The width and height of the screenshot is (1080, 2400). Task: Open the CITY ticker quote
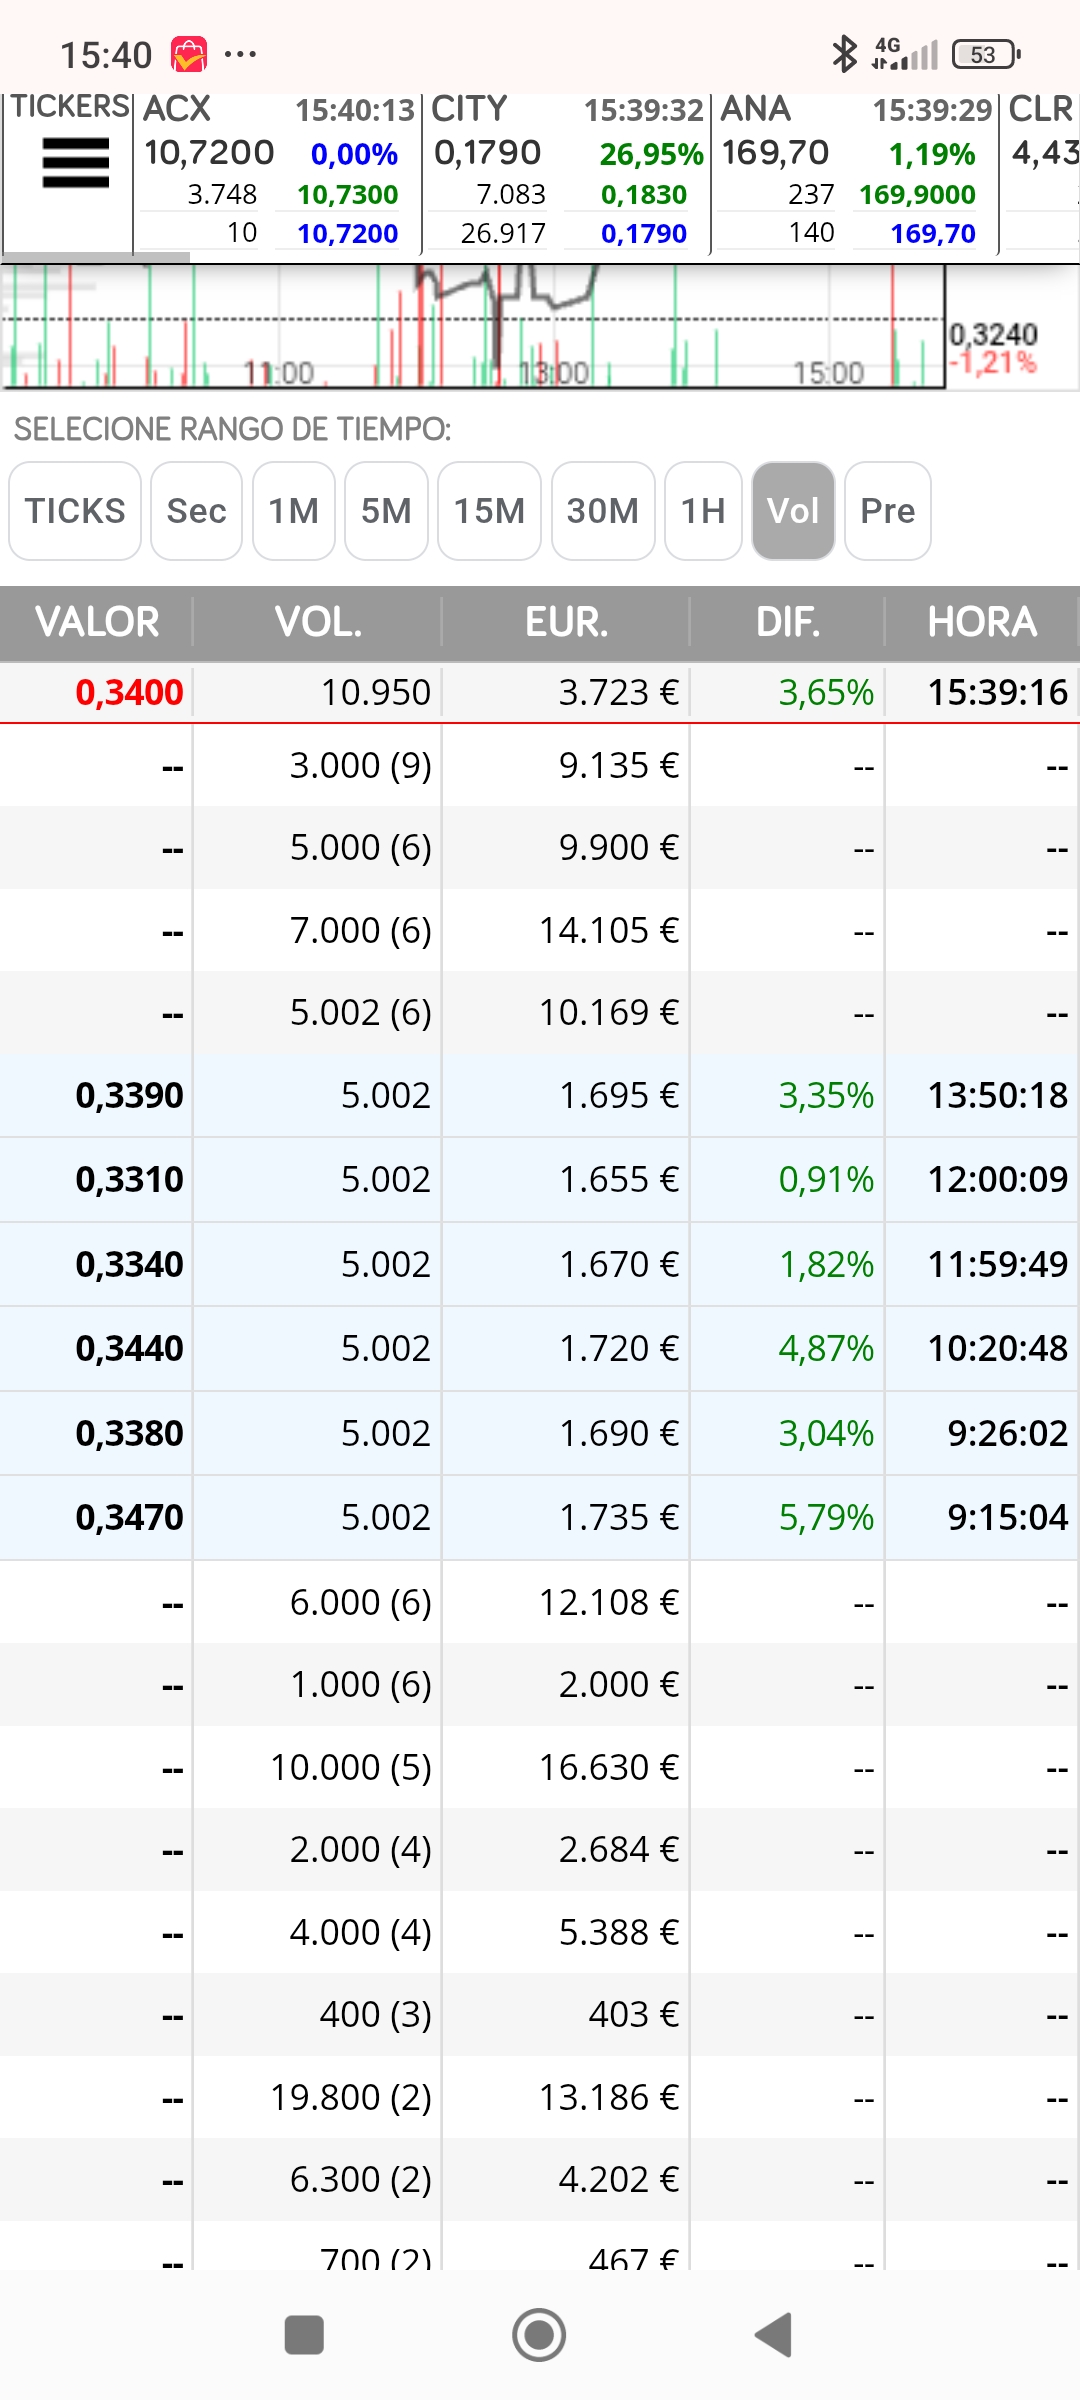point(566,172)
